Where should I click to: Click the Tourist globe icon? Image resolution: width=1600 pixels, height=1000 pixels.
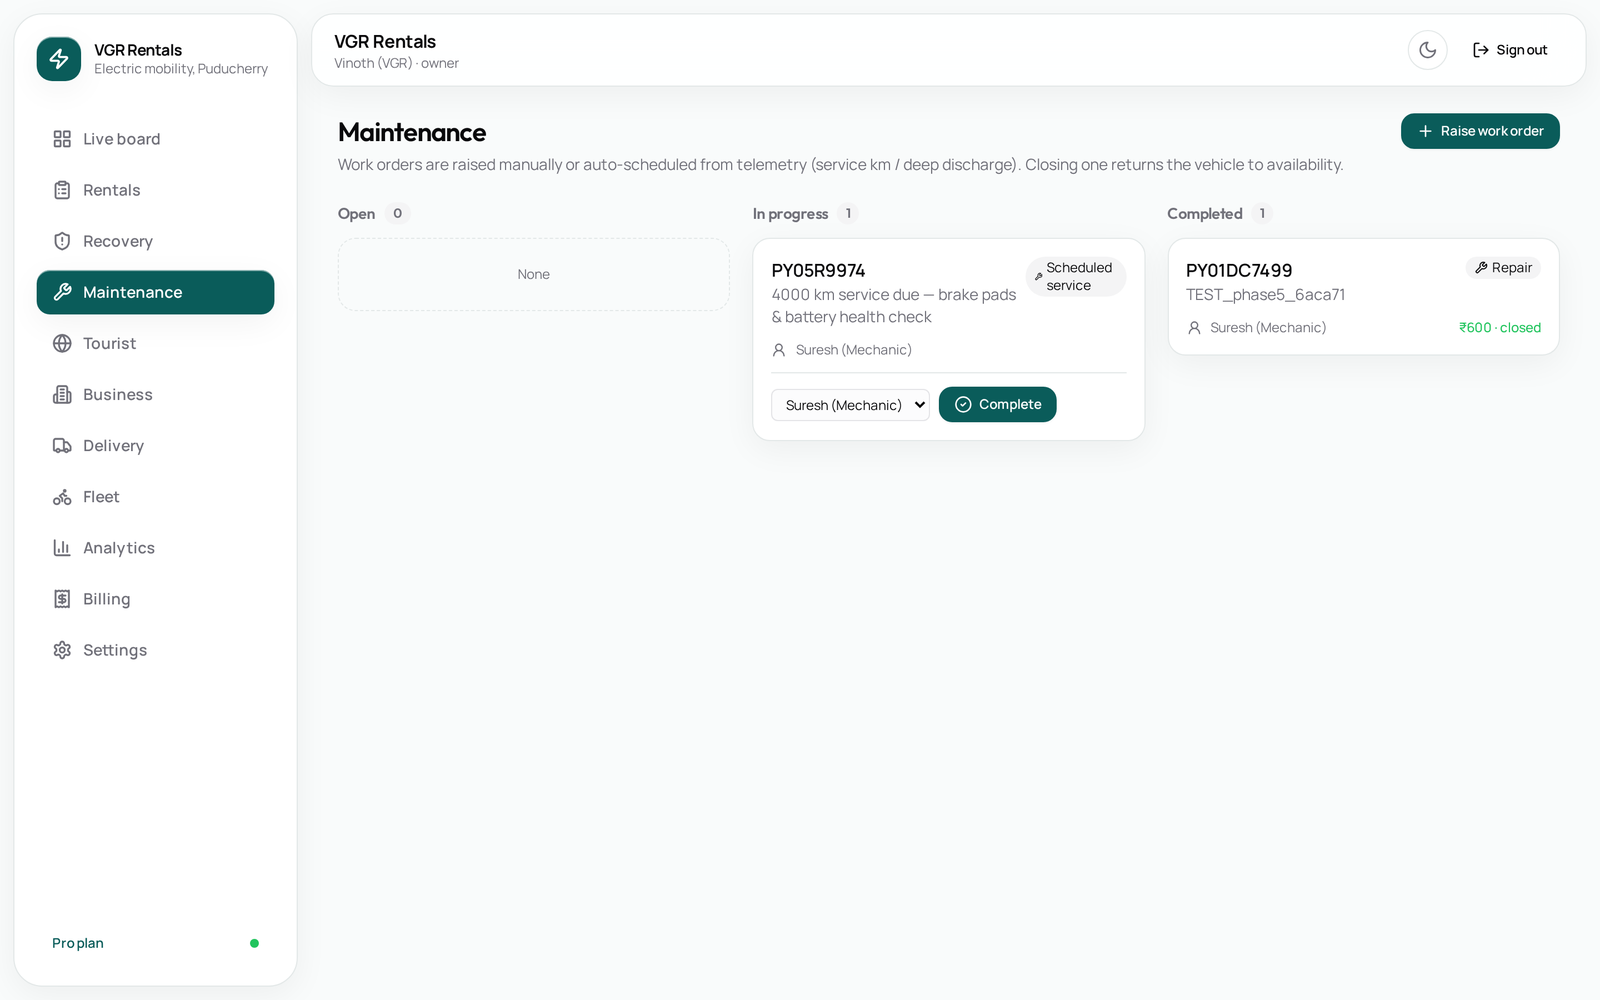[x=62, y=343]
